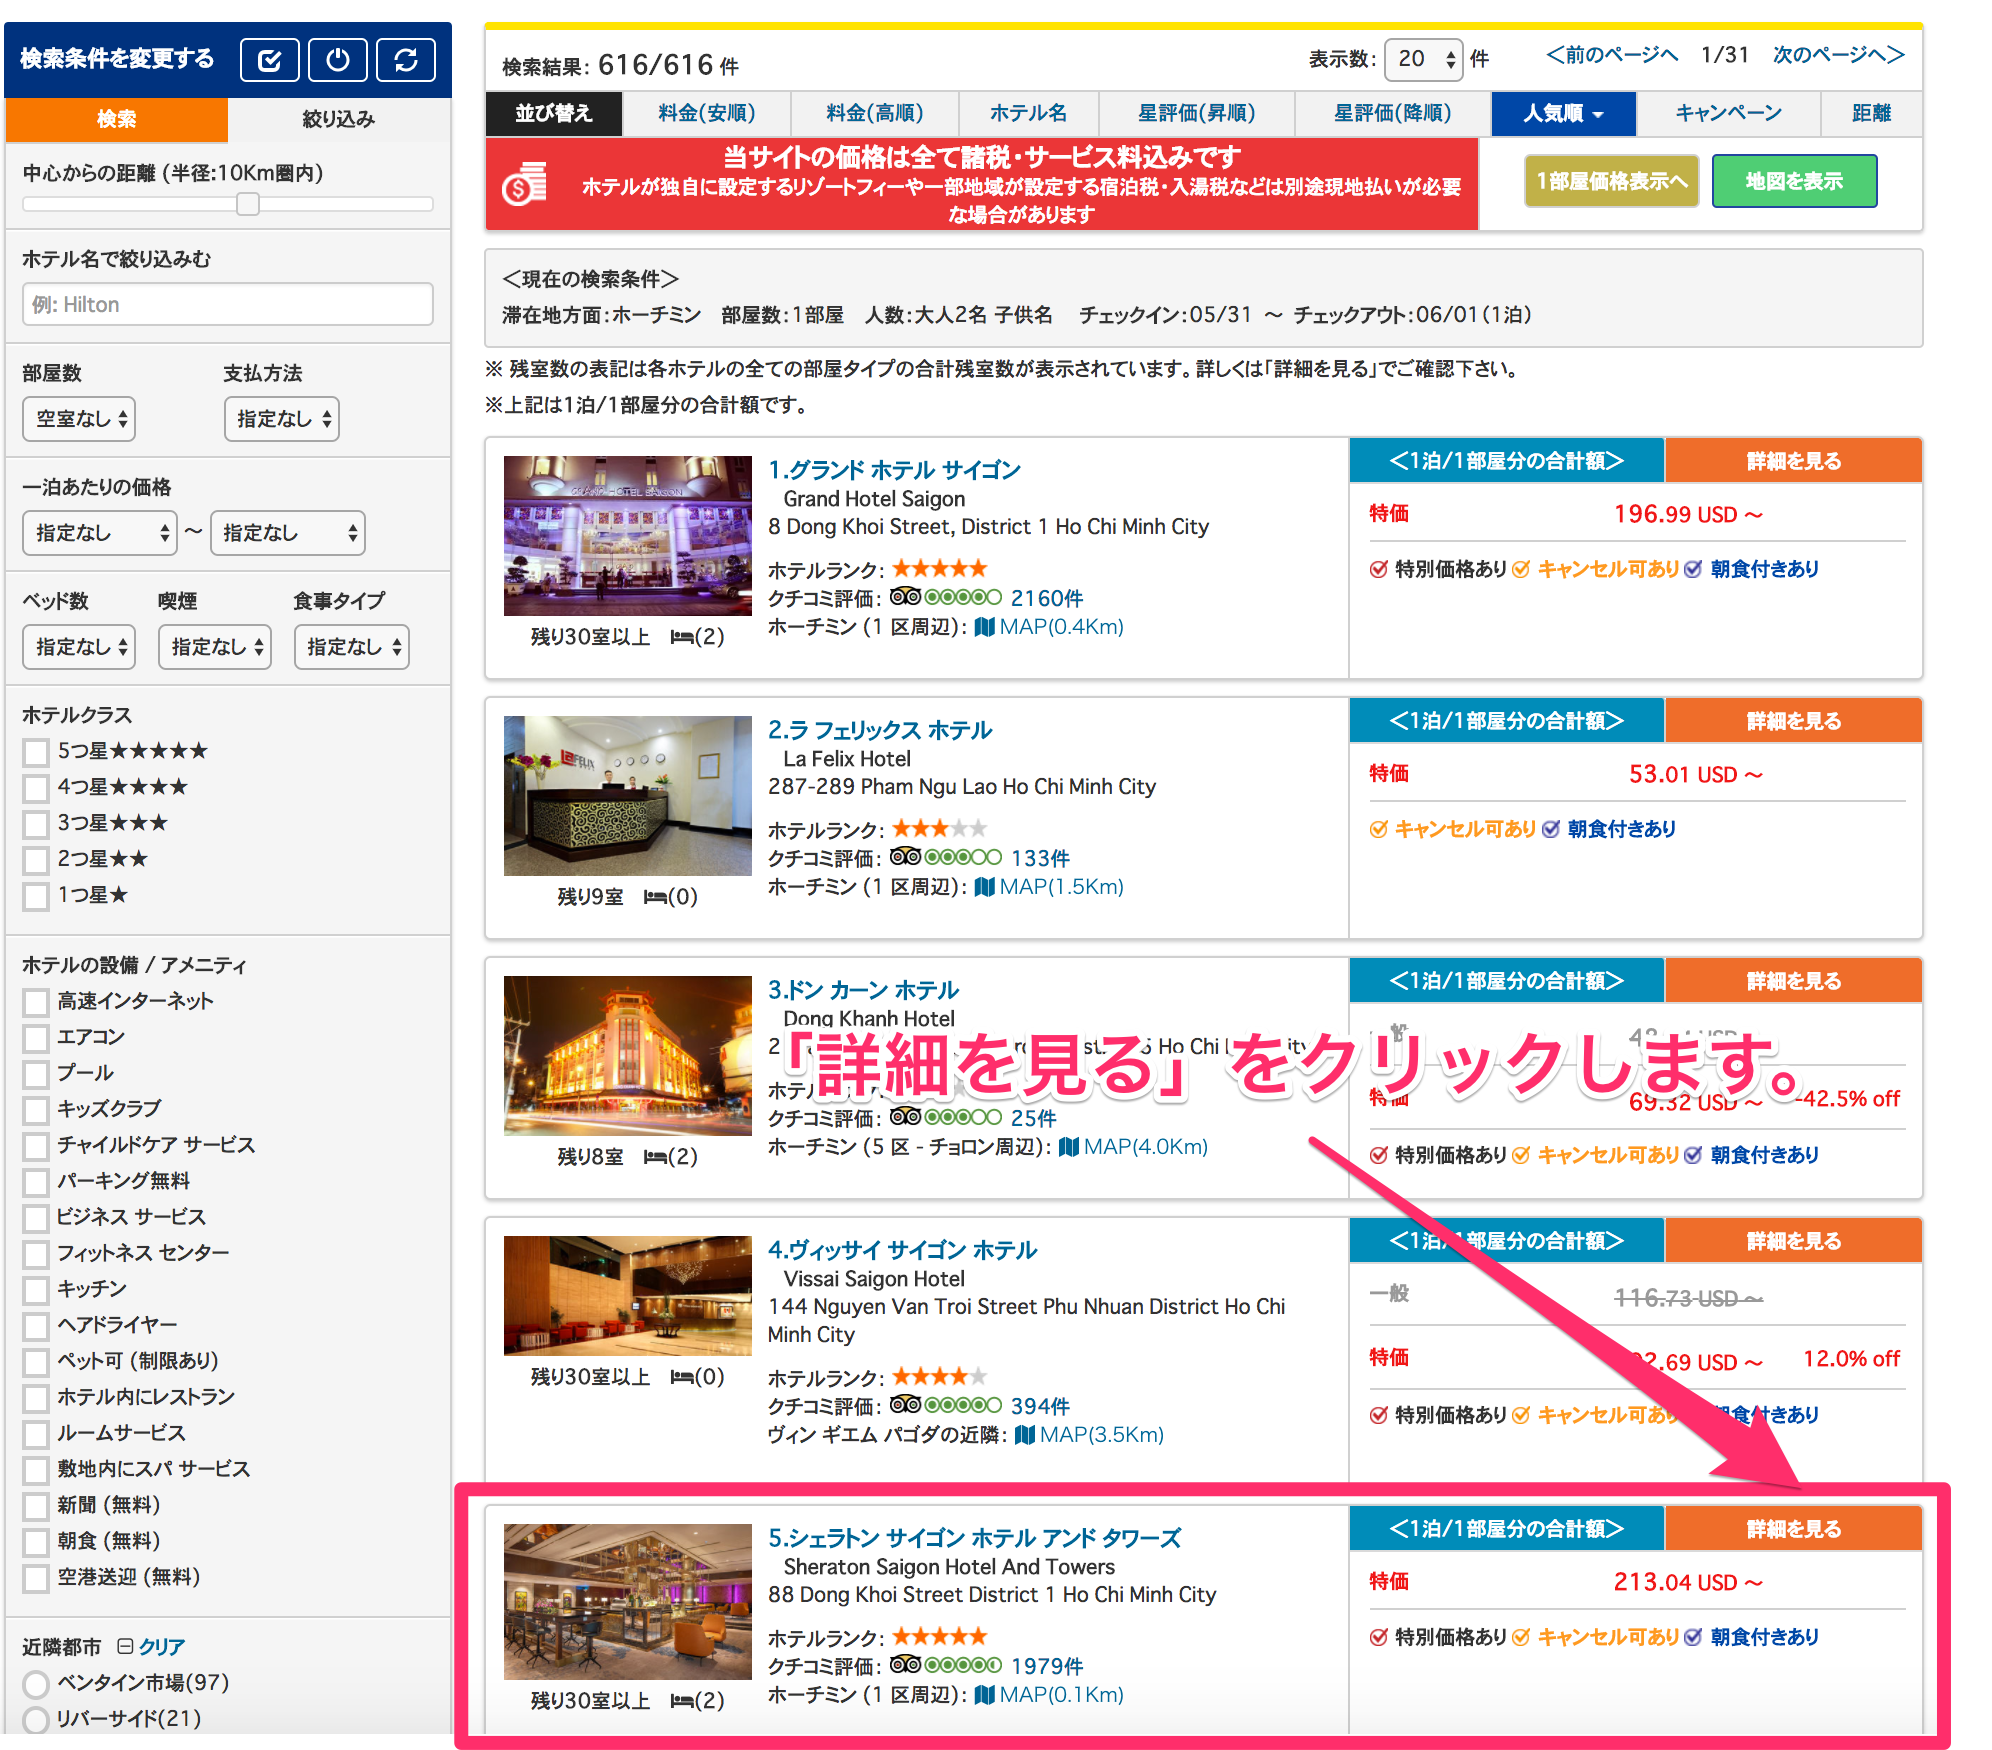The height and width of the screenshot is (1750, 1992).
Task: Tick the パーキング無料 checkbox
Action: (x=36, y=1182)
